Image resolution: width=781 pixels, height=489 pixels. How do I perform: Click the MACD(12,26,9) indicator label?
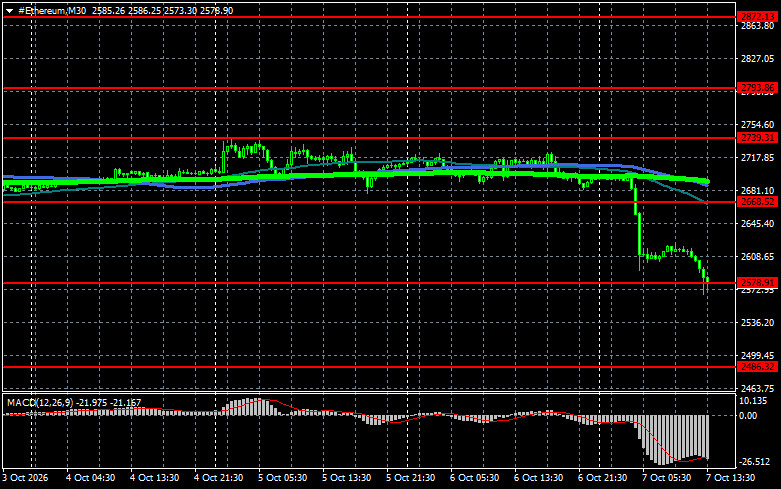(39, 402)
